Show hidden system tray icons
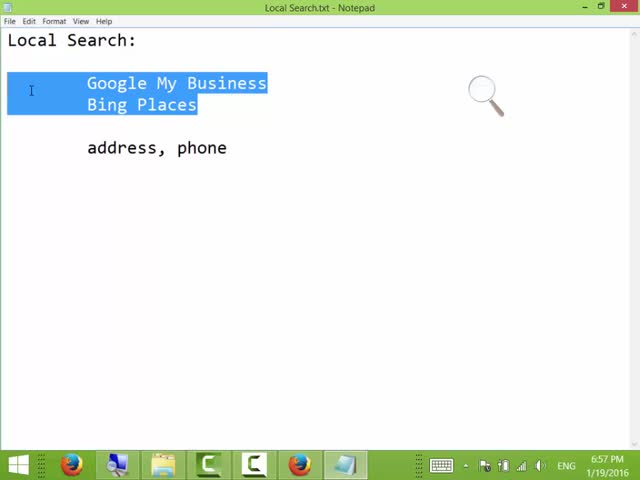The height and width of the screenshot is (480, 640). click(x=466, y=466)
